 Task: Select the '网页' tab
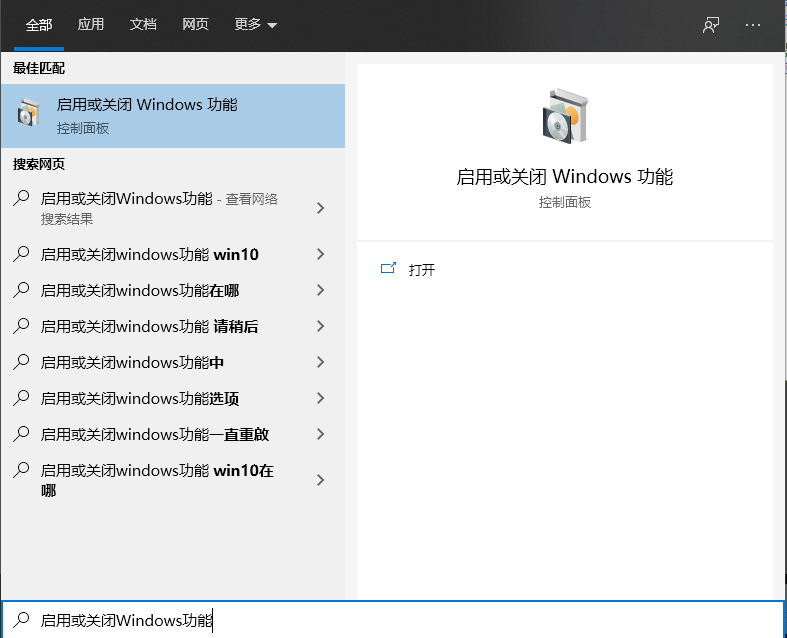pos(195,25)
